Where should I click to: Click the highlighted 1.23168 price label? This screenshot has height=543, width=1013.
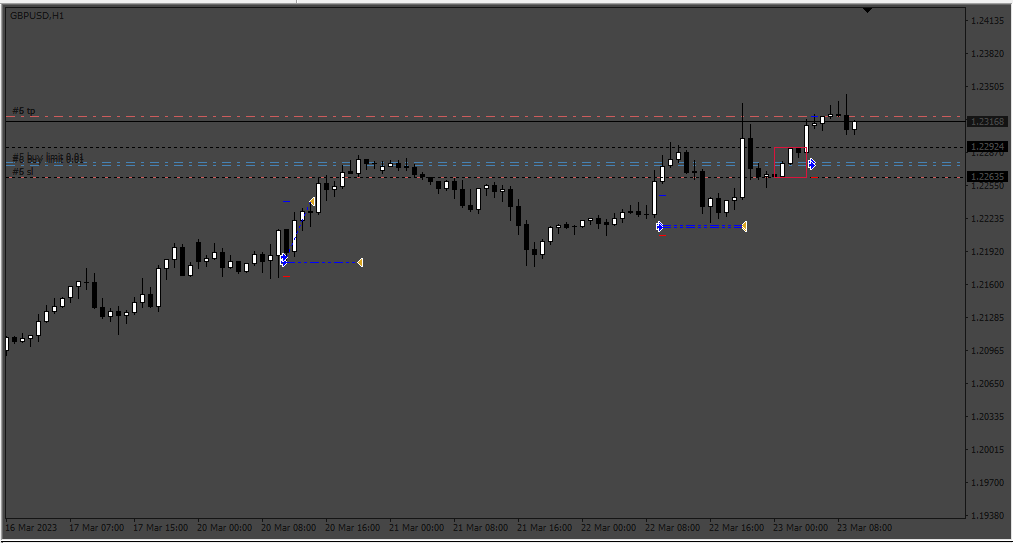(x=988, y=122)
